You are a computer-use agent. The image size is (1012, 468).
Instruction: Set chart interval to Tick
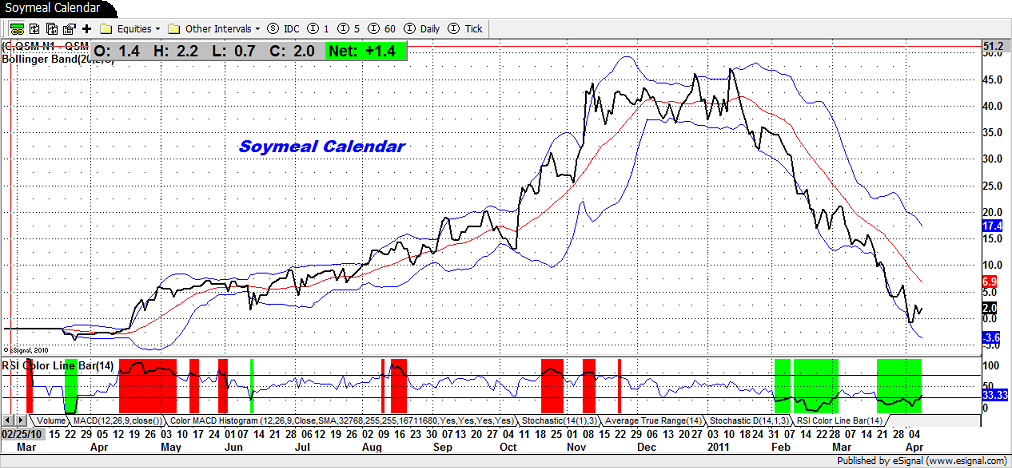coord(467,29)
